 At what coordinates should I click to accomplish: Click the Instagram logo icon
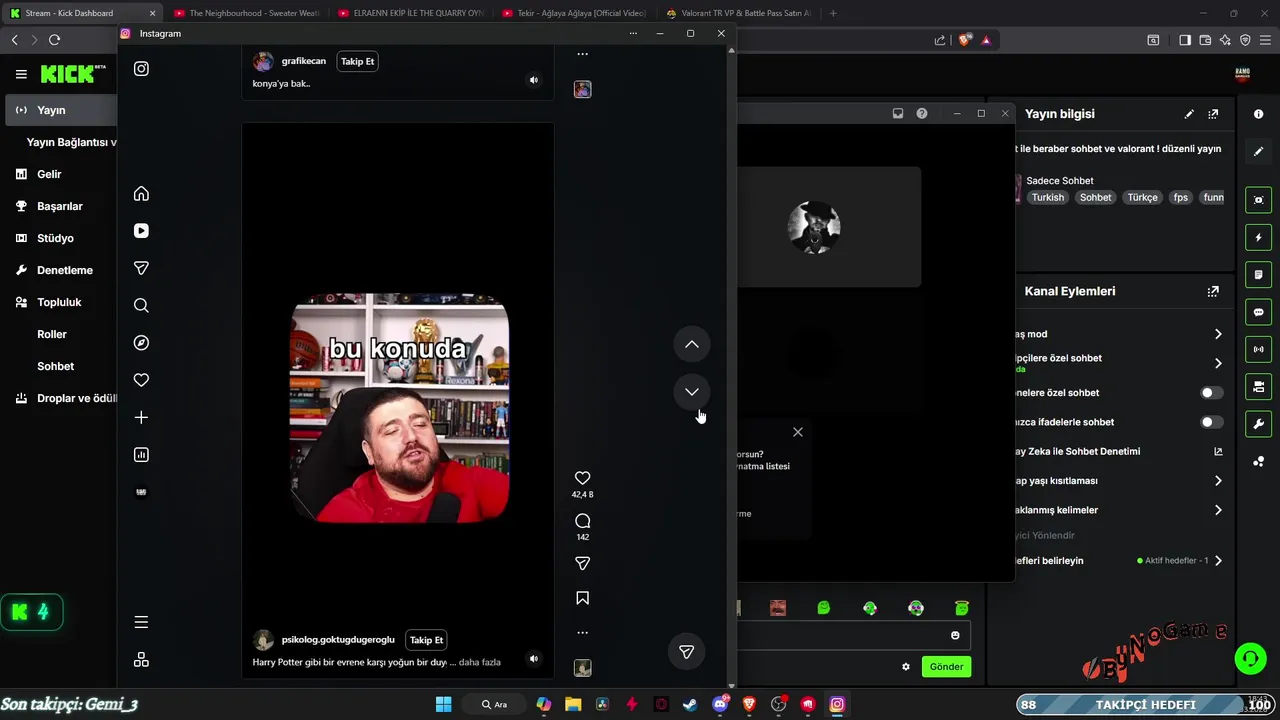141,69
